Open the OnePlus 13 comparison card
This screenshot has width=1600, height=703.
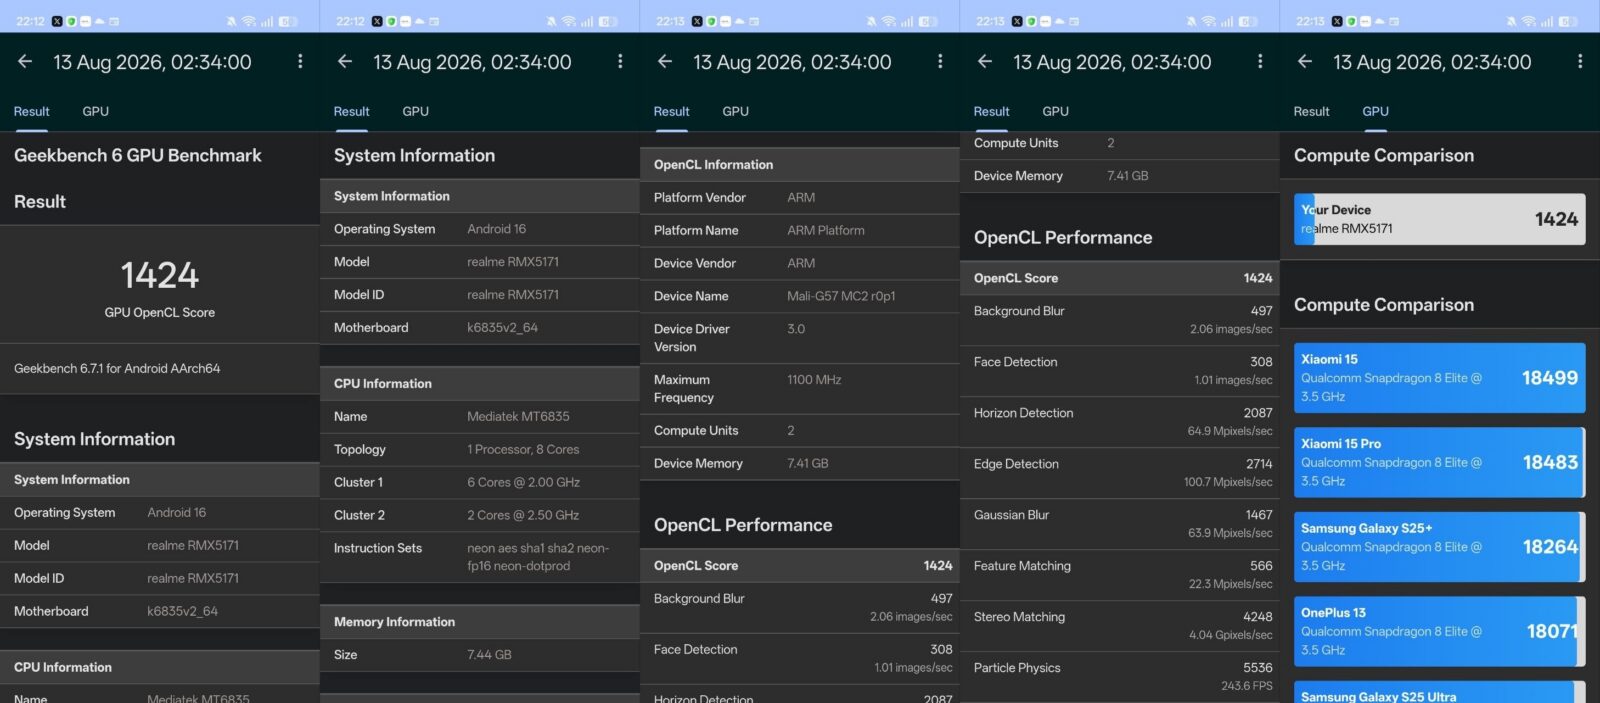(1440, 631)
